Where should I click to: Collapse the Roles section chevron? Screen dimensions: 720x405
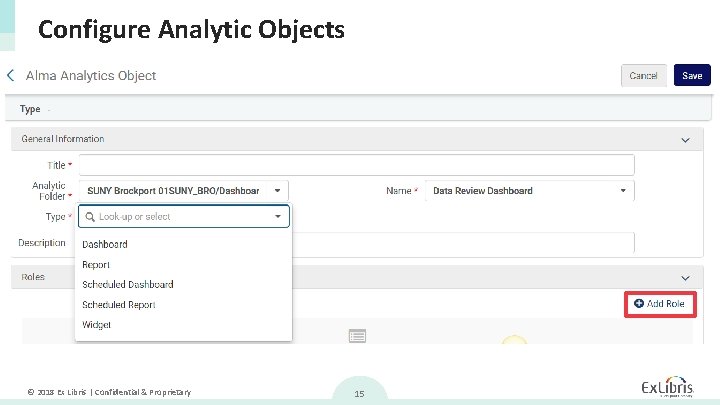pos(685,278)
